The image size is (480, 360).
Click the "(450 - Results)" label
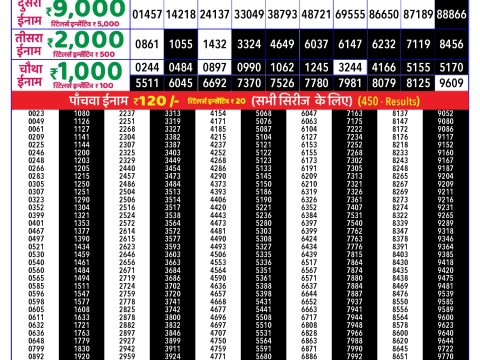[x=389, y=101]
